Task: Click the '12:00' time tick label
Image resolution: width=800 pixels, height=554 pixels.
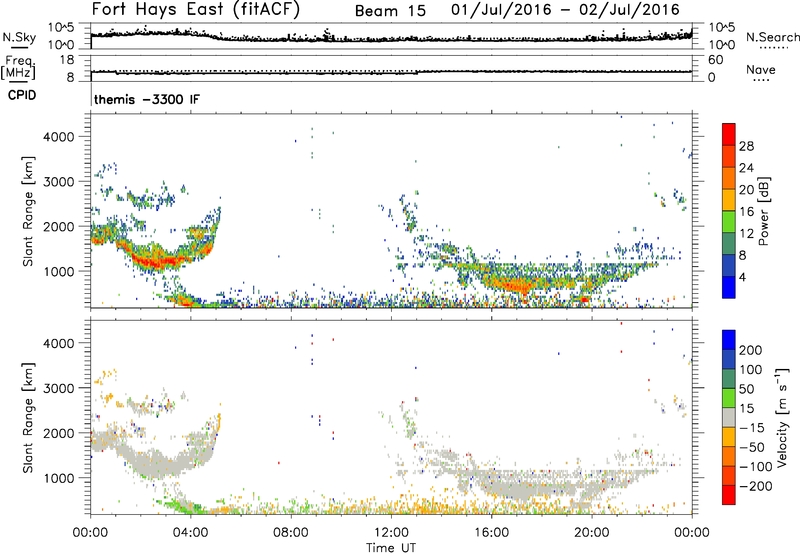Action: click(x=391, y=533)
